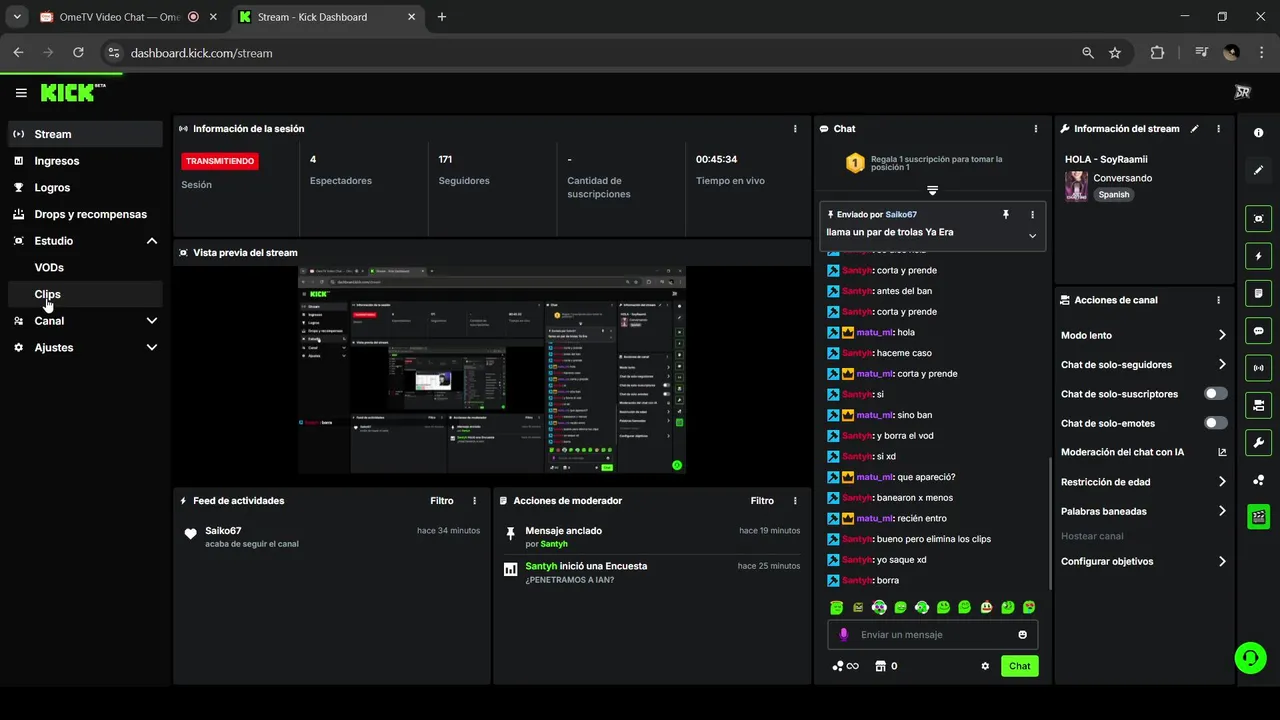Click the green Chat send button
Image resolution: width=1280 pixels, height=720 pixels.
[1019, 666]
